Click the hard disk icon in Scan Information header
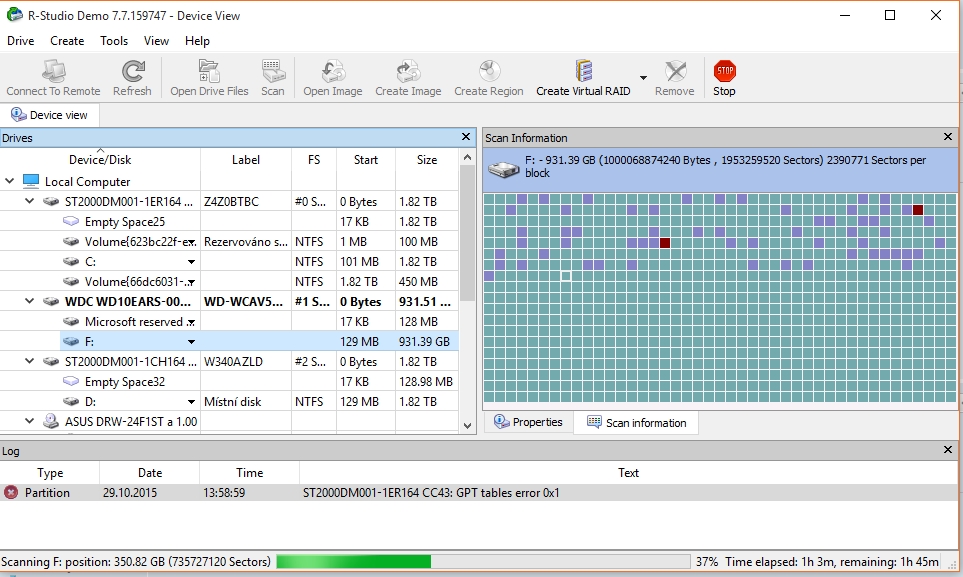 504,170
